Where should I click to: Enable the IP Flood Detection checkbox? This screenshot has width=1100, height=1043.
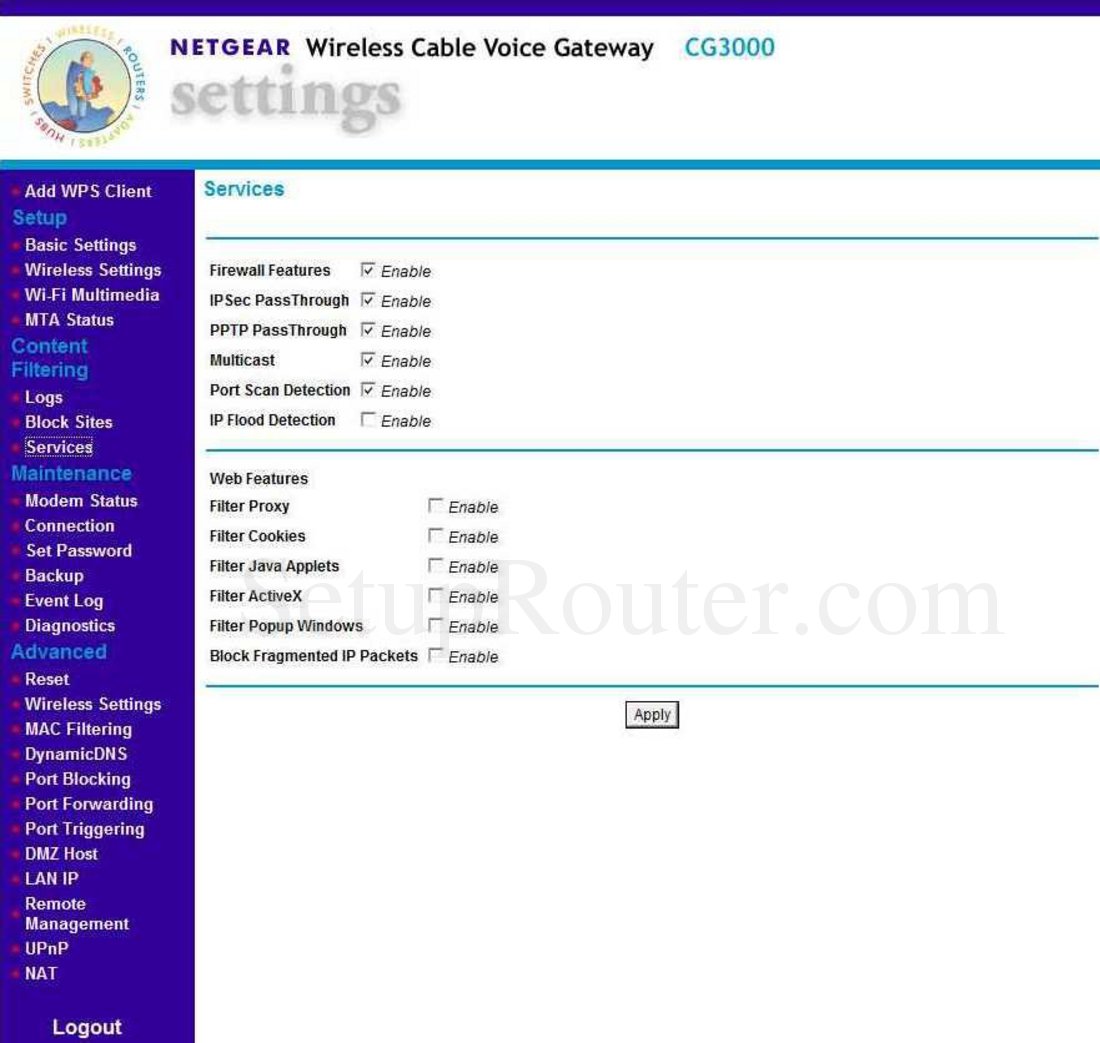368,419
